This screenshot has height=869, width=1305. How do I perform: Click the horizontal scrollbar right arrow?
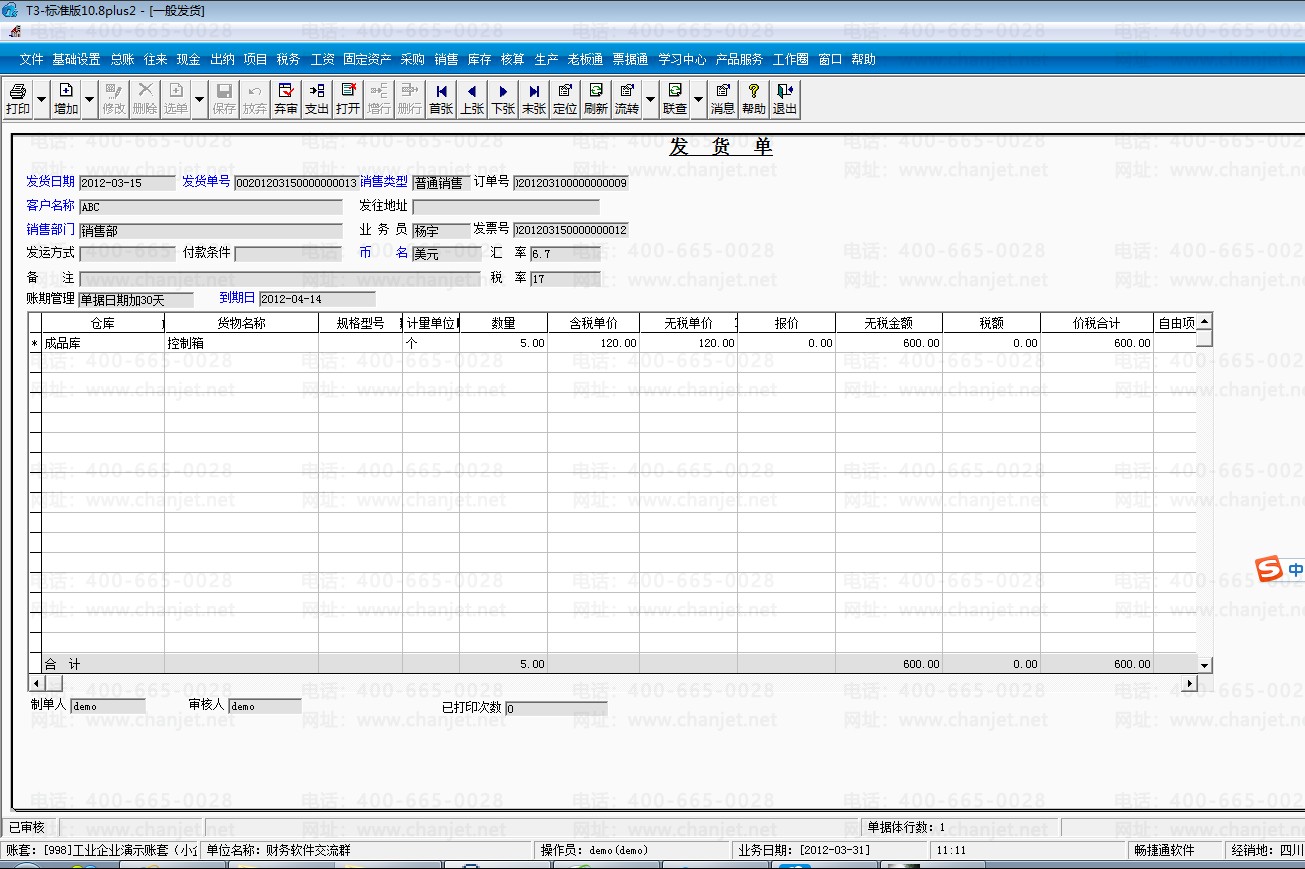coord(1189,683)
